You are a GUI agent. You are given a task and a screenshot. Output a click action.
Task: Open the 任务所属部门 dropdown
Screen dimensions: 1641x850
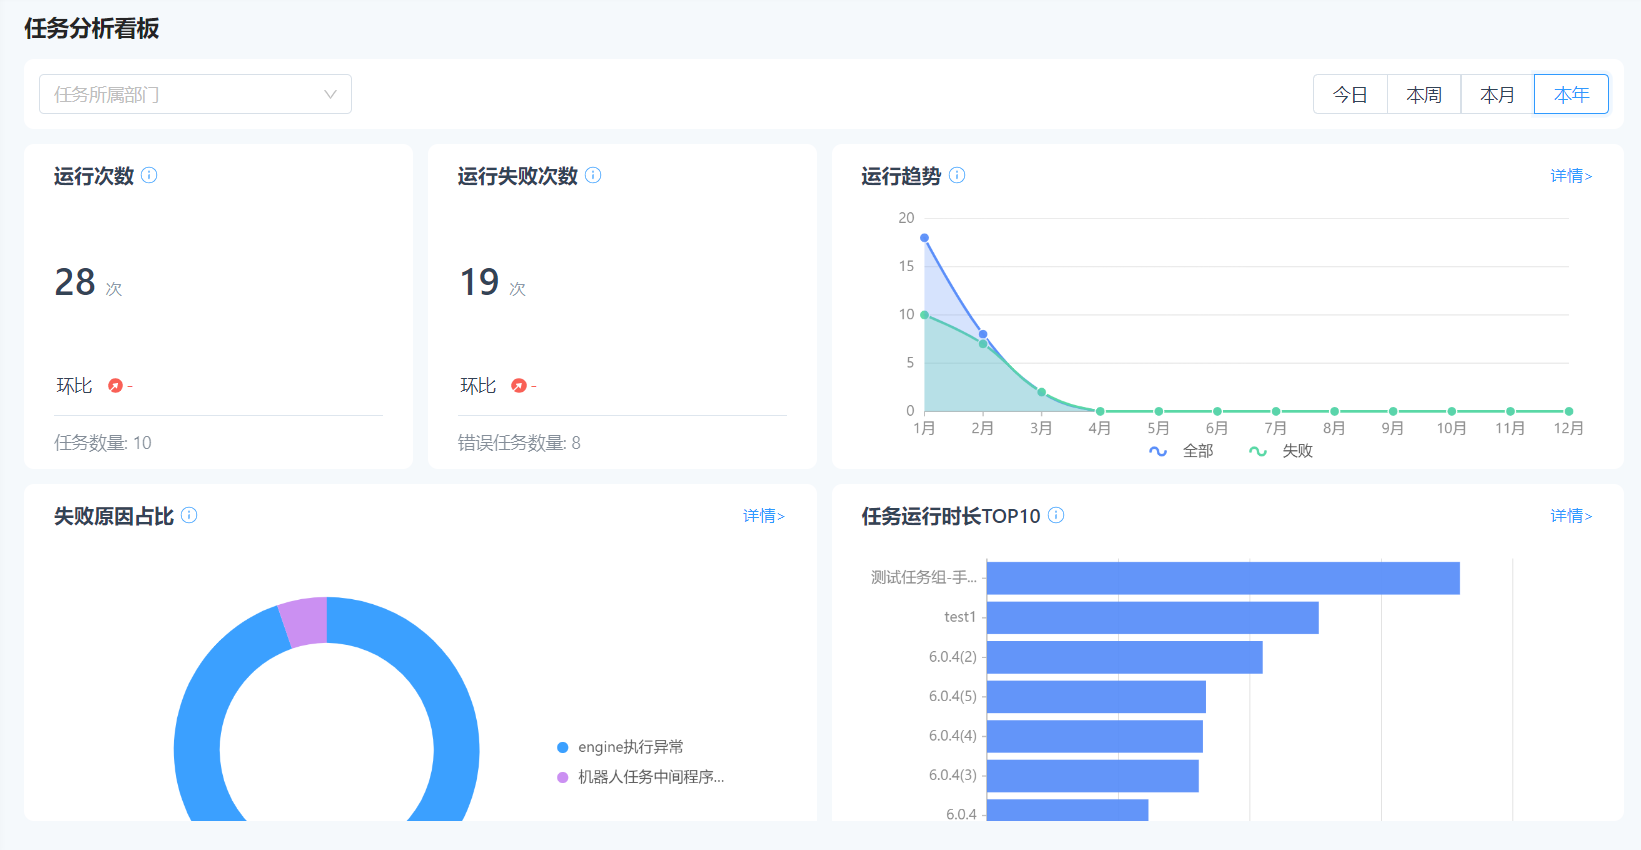pos(180,94)
